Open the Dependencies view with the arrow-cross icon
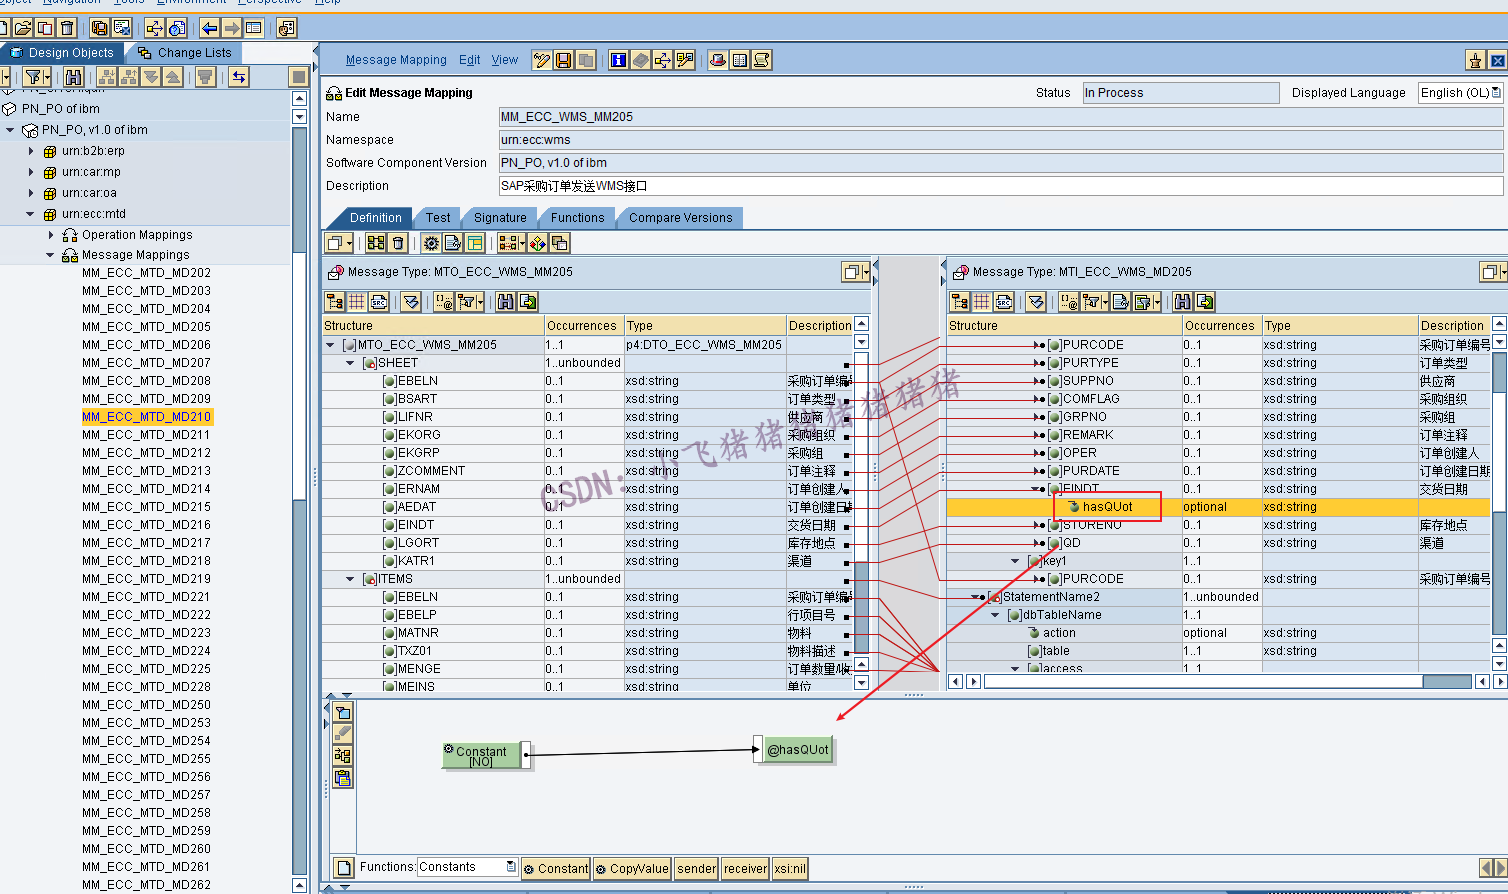The height and width of the screenshot is (894, 1508). (x=663, y=60)
